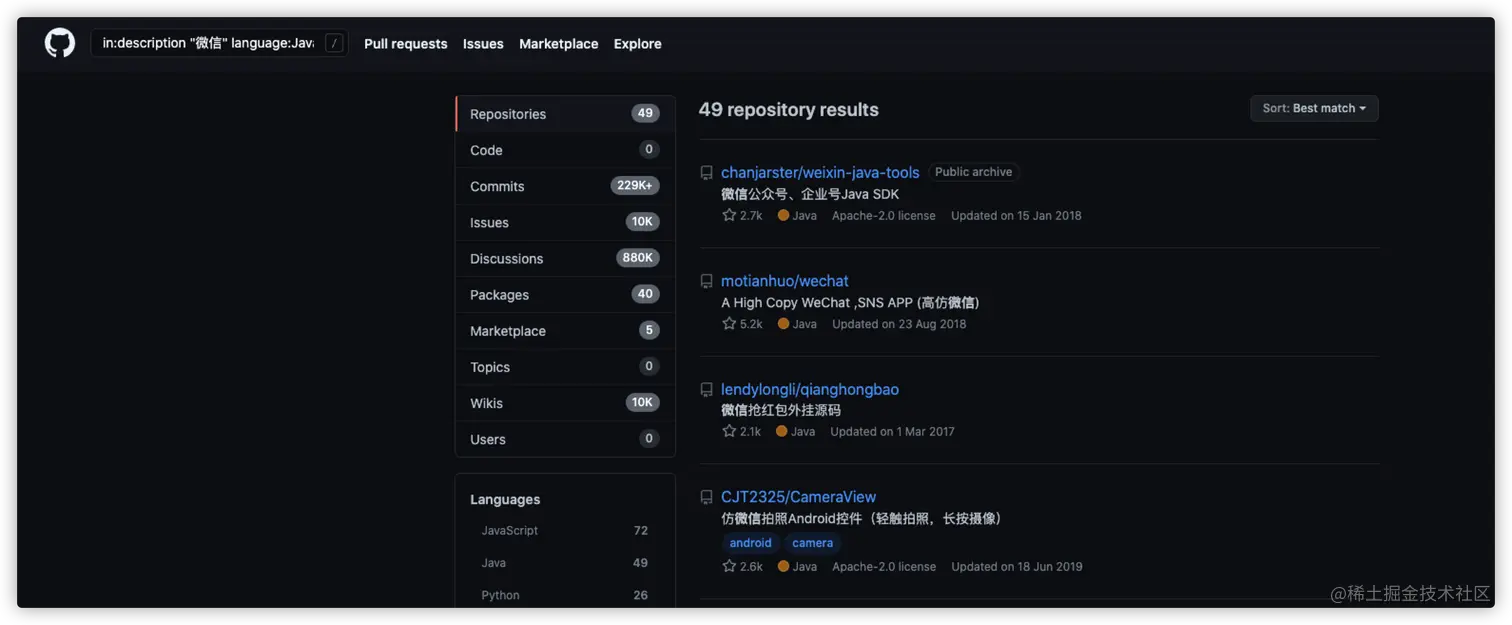Click the android topic tag
This screenshot has width=1512, height=625.
point(751,543)
